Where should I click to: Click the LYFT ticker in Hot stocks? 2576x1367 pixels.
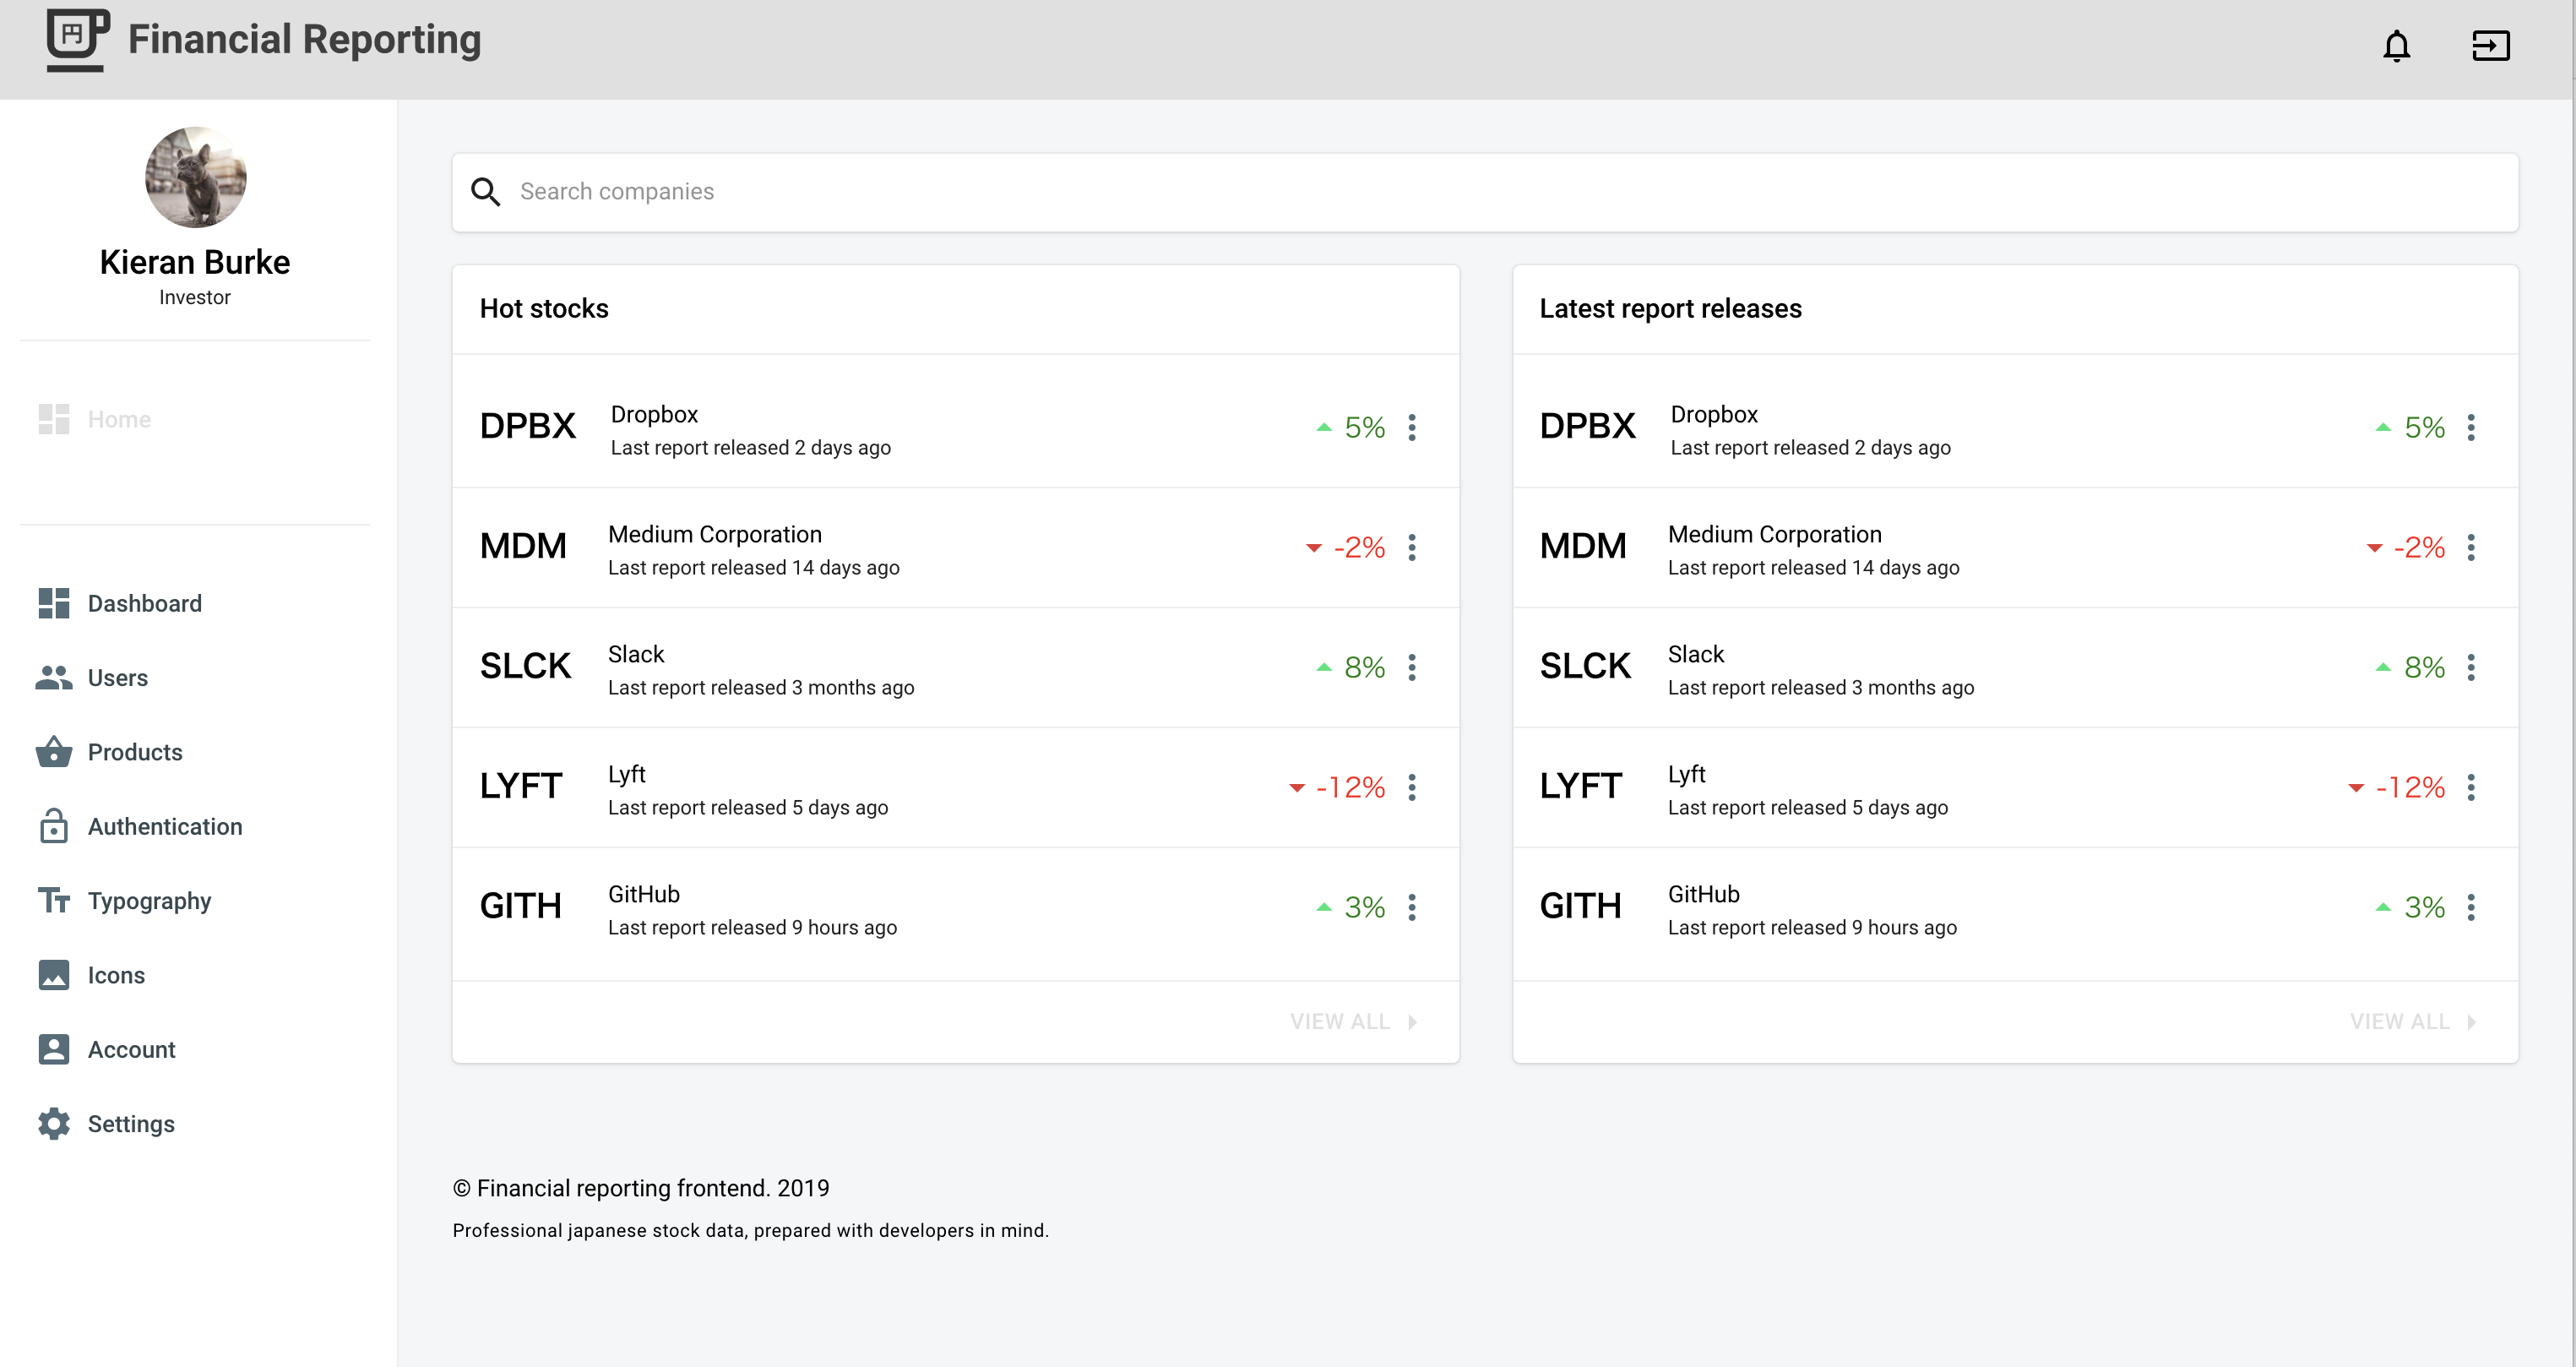click(521, 787)
